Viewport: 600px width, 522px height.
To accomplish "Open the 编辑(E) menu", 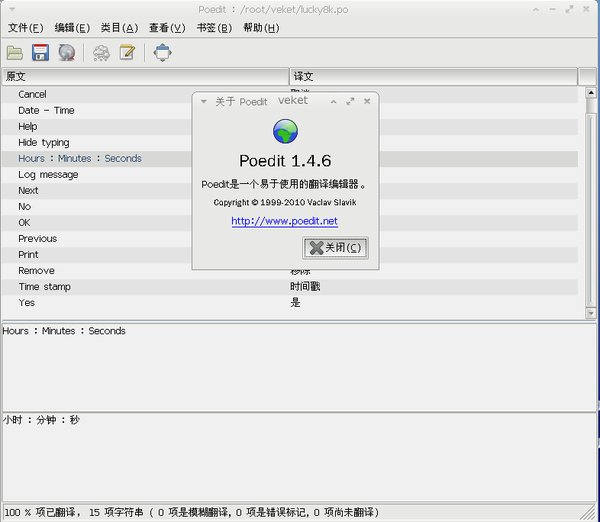I will [x=72, y=27].
